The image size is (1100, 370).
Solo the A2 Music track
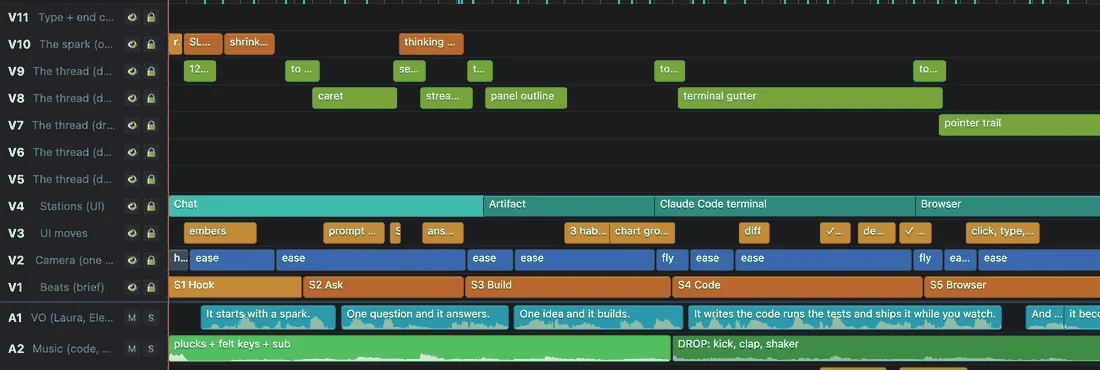click(151, 348)
